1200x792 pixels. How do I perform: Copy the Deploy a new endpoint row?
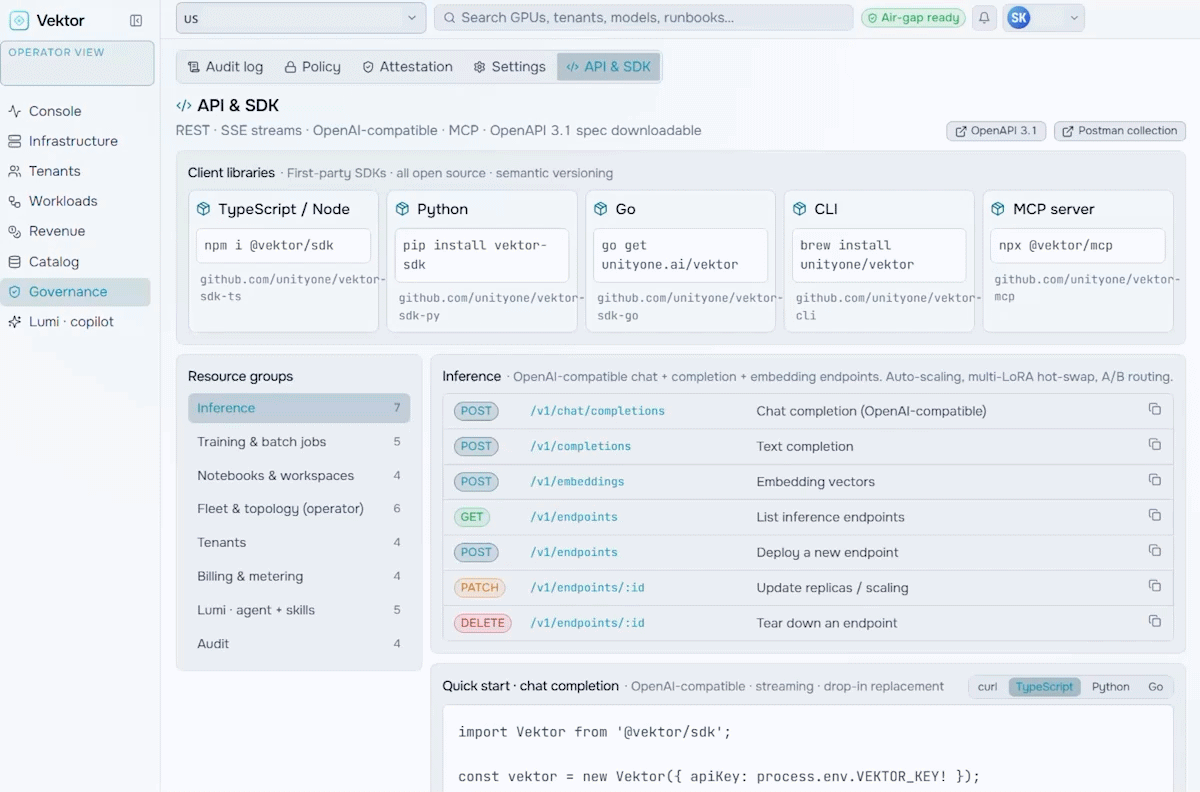click(x=1155, y=551)
